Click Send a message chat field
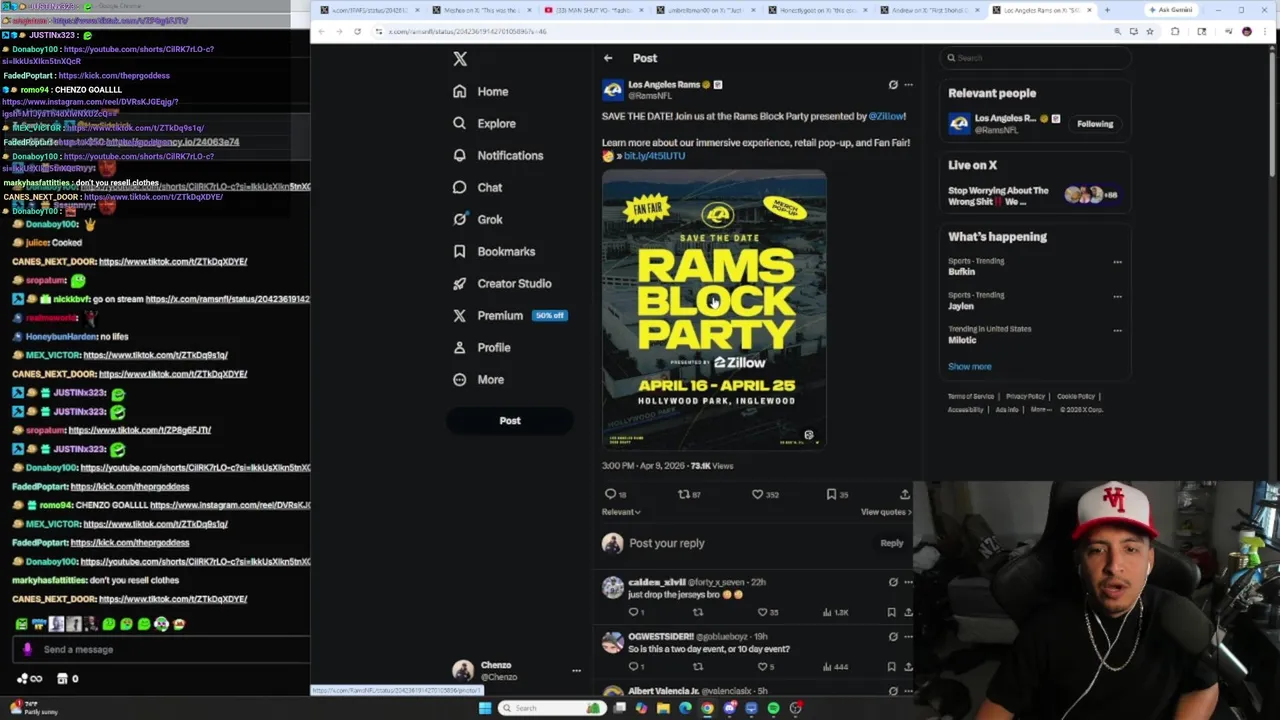The height and width of the screenshot is (720, 1280). point(160,650)
